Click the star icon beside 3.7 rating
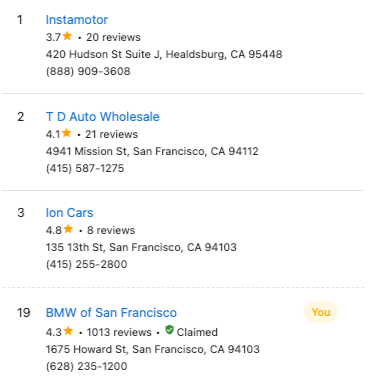 (67, 36)
